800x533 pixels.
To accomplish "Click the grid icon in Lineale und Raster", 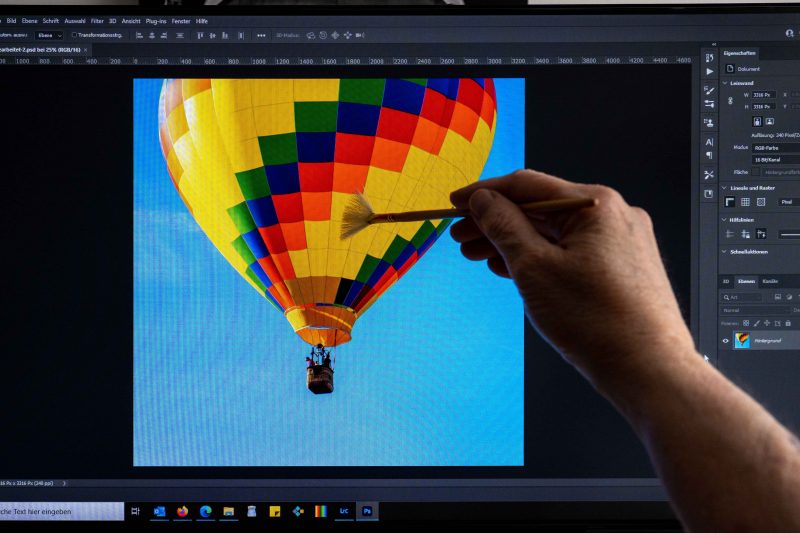I will coord(745,202).
